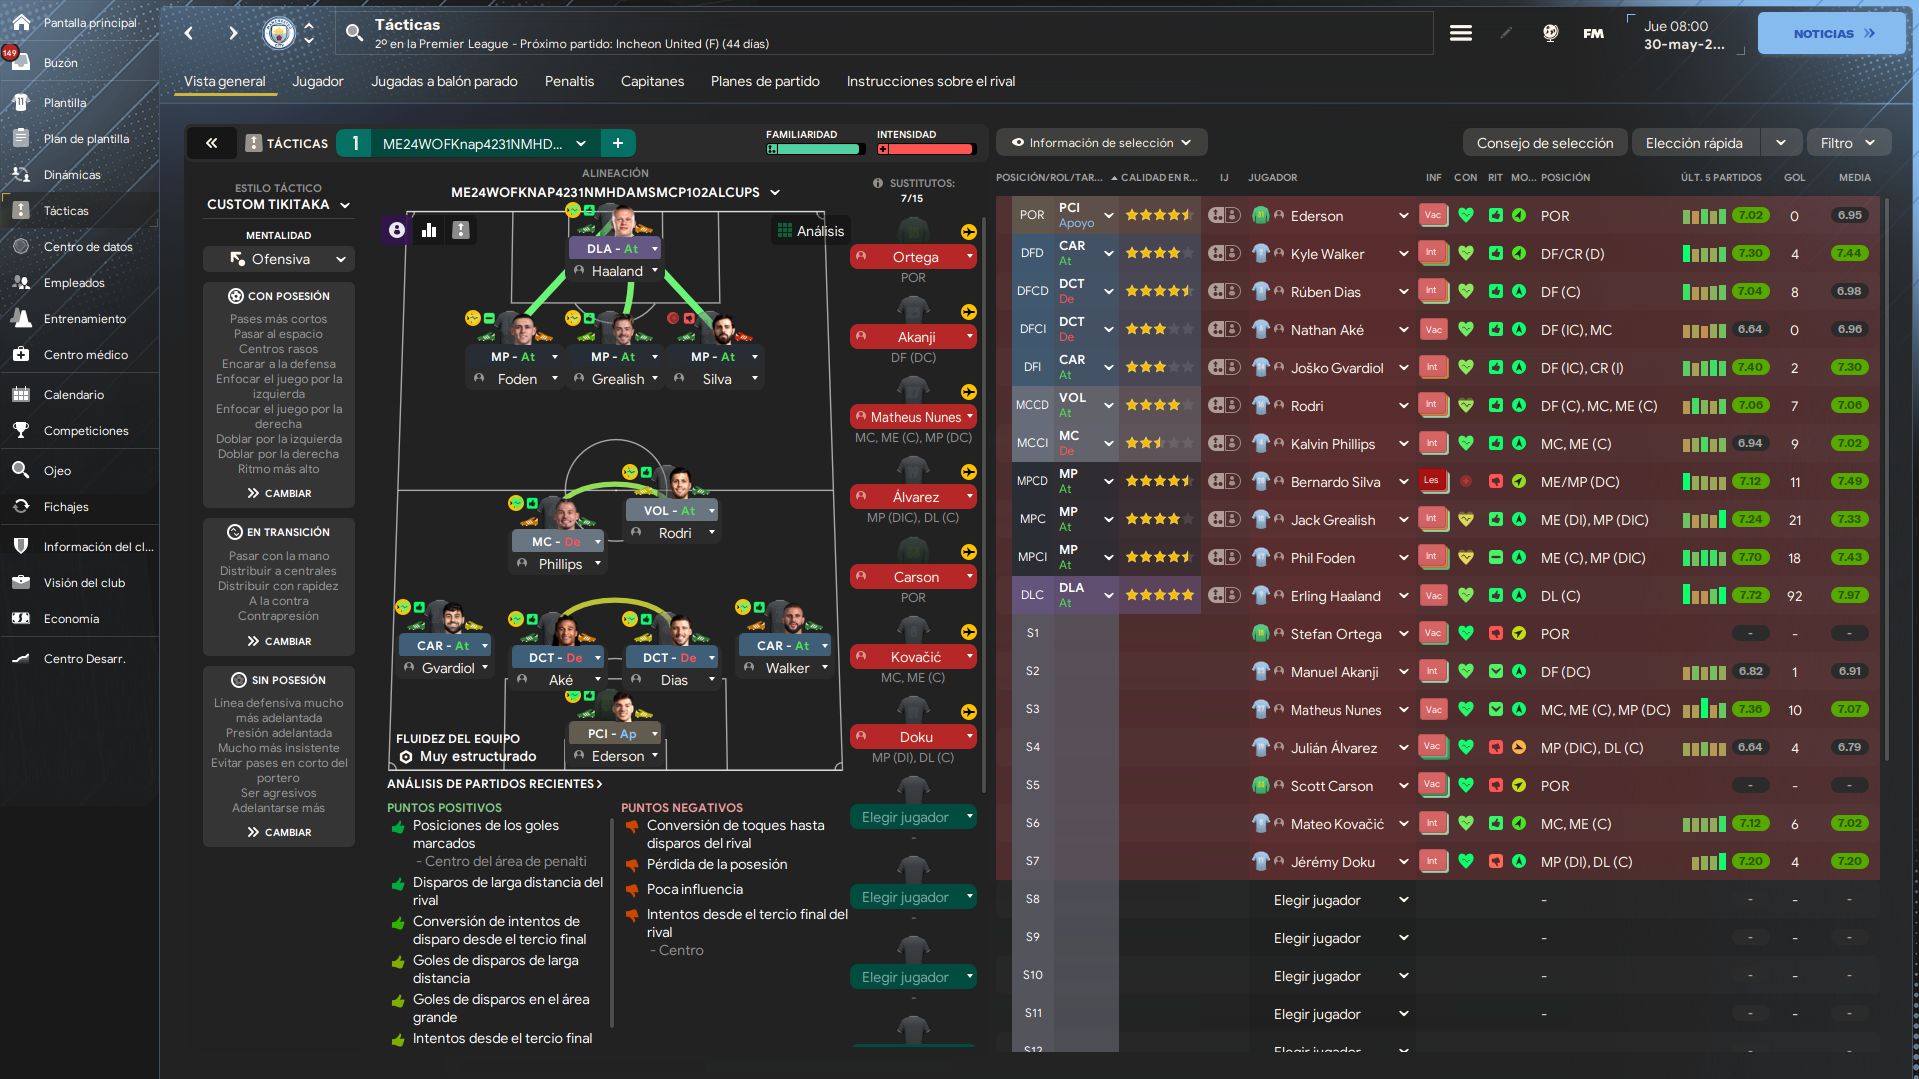Toggle player face view on pitch

coord(397,230)
